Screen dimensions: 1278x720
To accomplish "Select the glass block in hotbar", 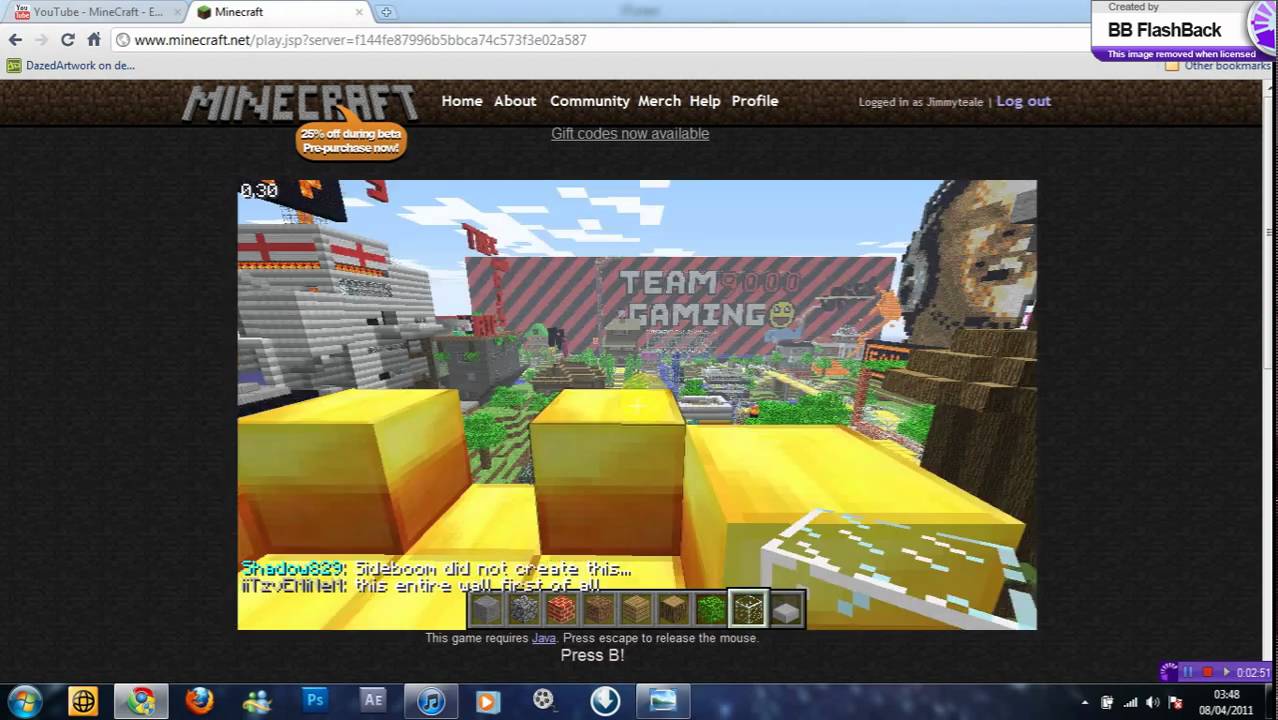I will [748, 608].
